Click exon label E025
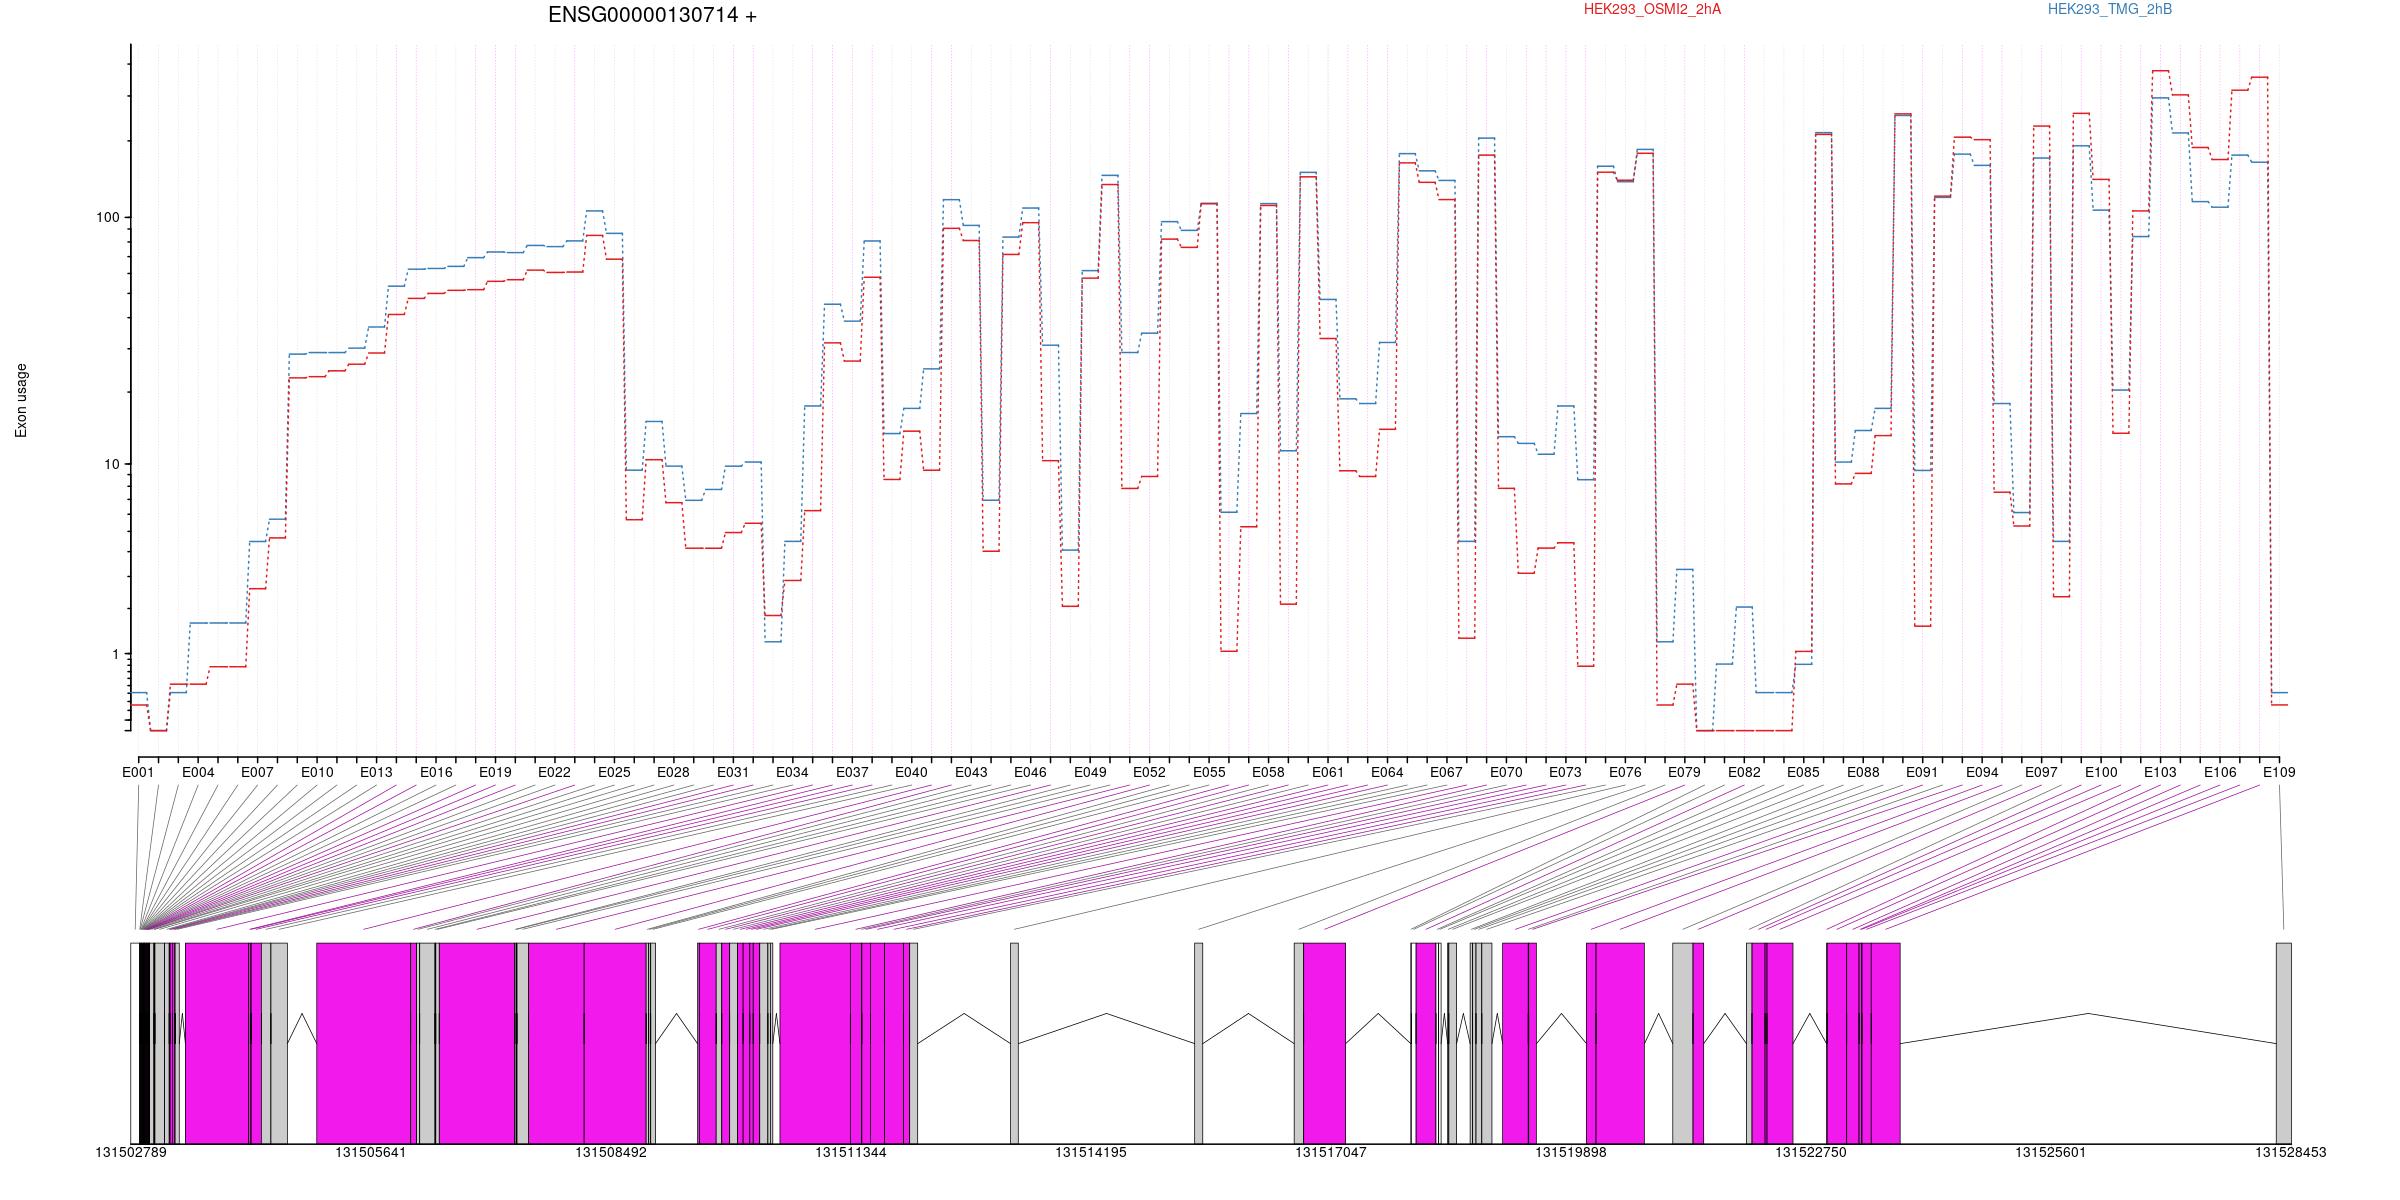Screen dimensions: 2400x1200 coord(614,772)
